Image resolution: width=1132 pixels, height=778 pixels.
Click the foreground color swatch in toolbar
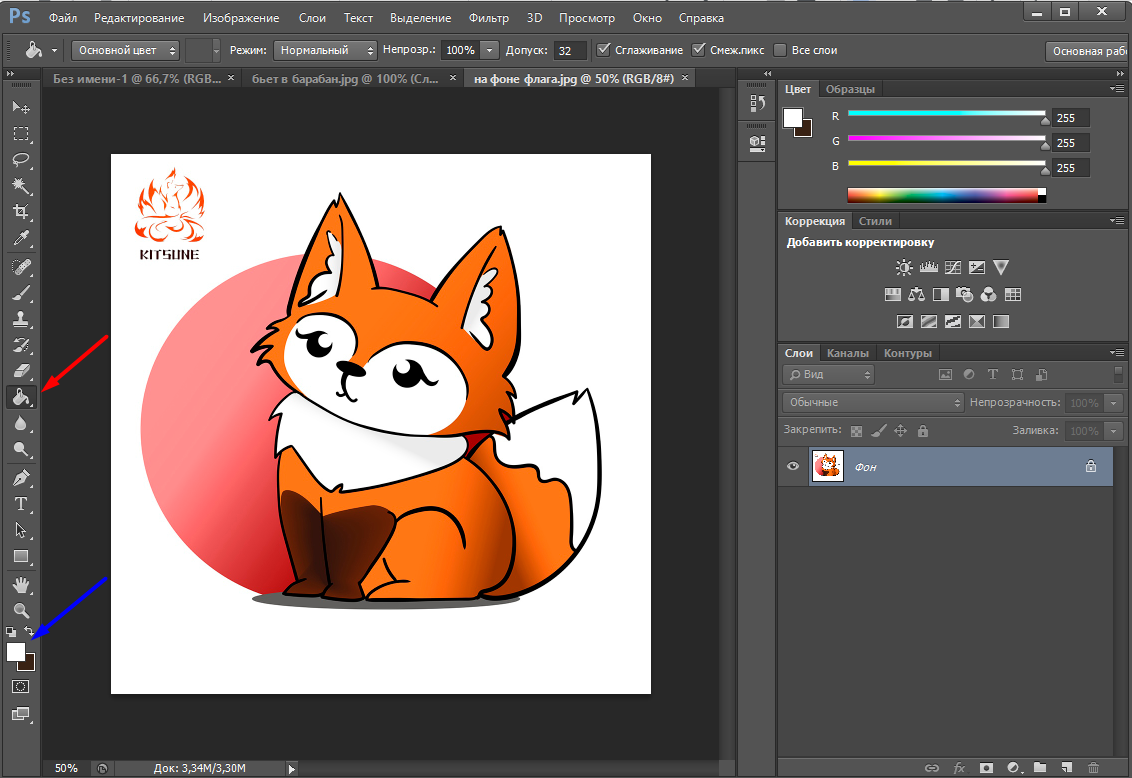click(x=16, y=652)
